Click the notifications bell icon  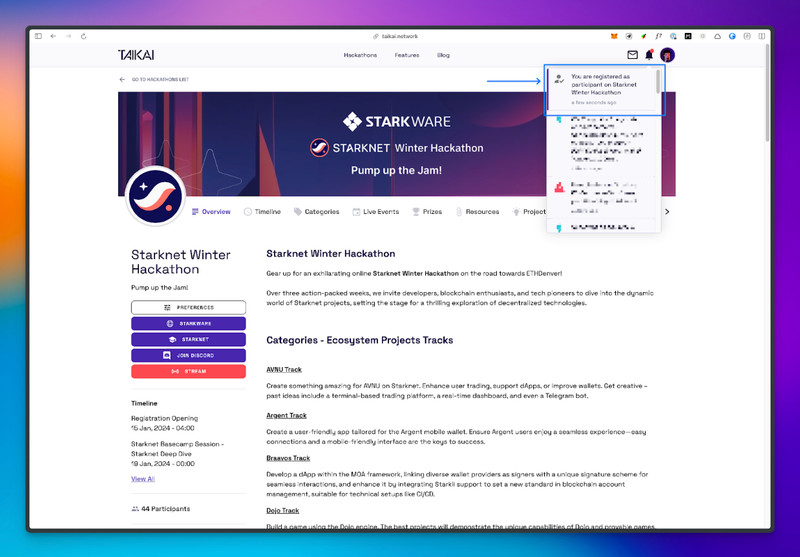coord(649,55)
